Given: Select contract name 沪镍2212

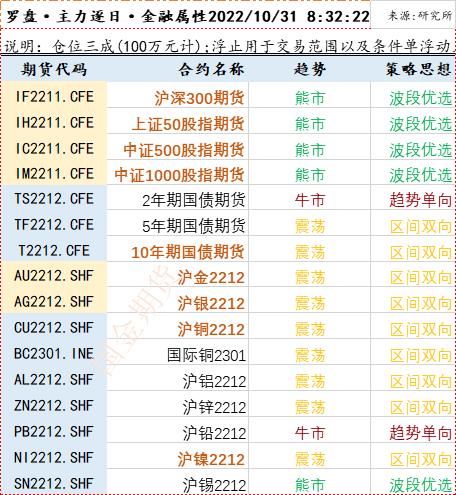Looking at the screenshot, I should [211, 459].
